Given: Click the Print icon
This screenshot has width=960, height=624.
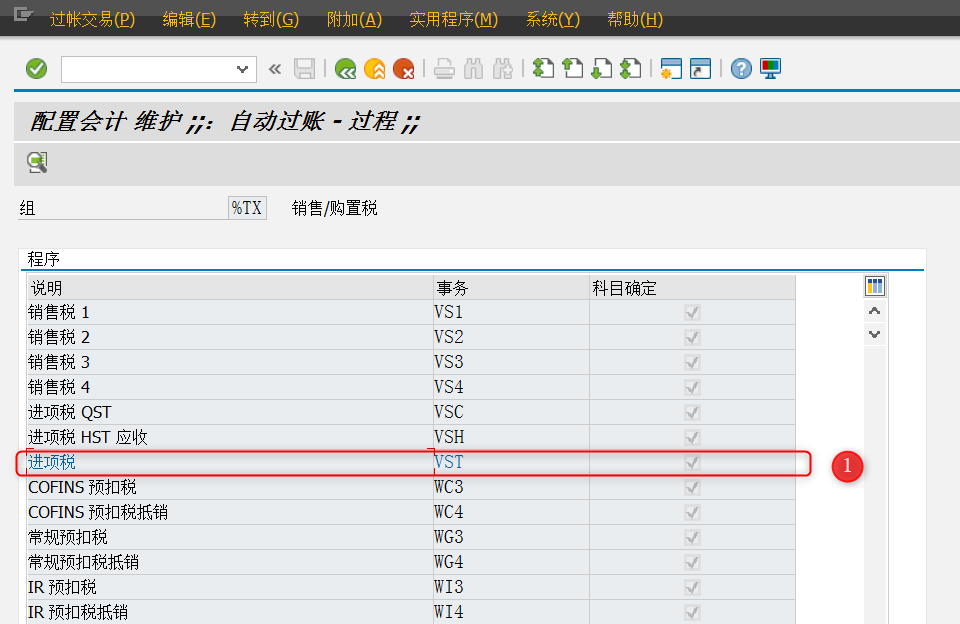Looking at the screenshot, I should tap(444, 69).
